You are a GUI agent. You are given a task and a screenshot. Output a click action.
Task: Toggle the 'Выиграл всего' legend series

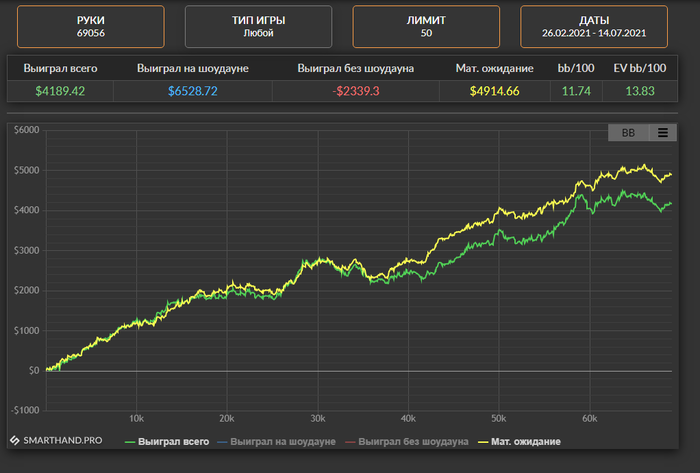(x=167, y=442)
